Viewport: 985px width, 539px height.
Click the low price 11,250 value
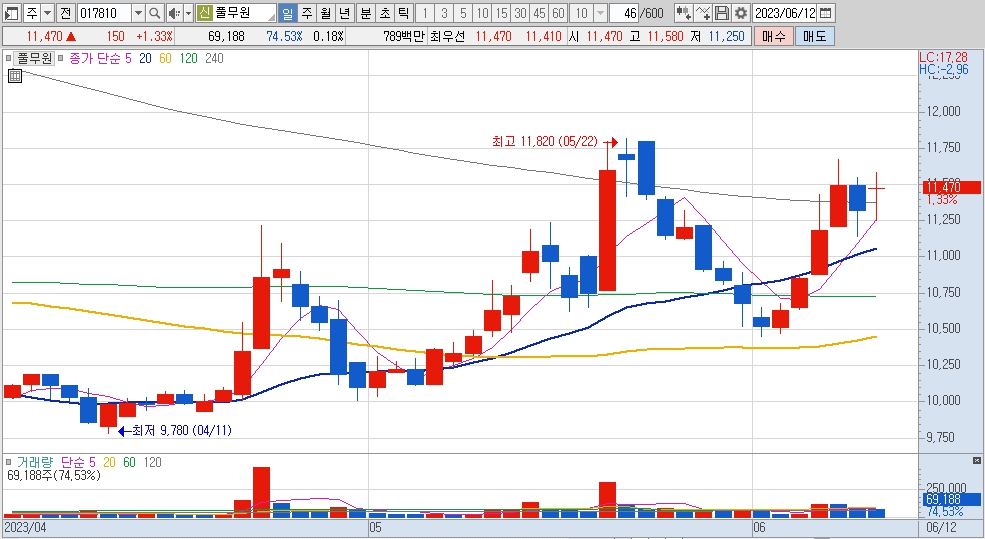726,36
